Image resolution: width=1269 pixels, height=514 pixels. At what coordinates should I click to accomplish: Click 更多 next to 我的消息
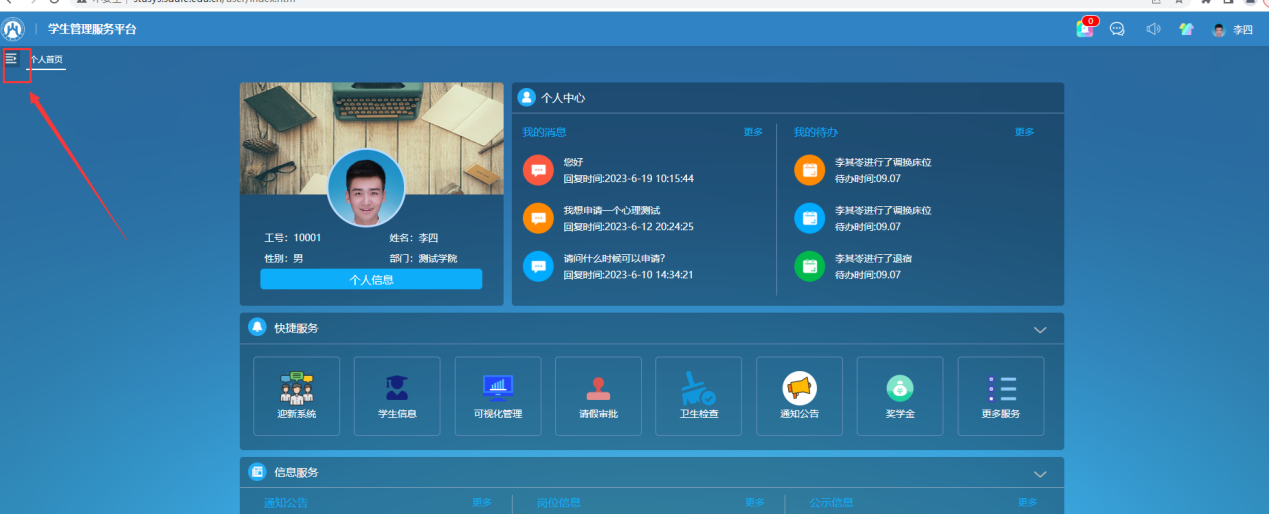(x=753, y=132)
